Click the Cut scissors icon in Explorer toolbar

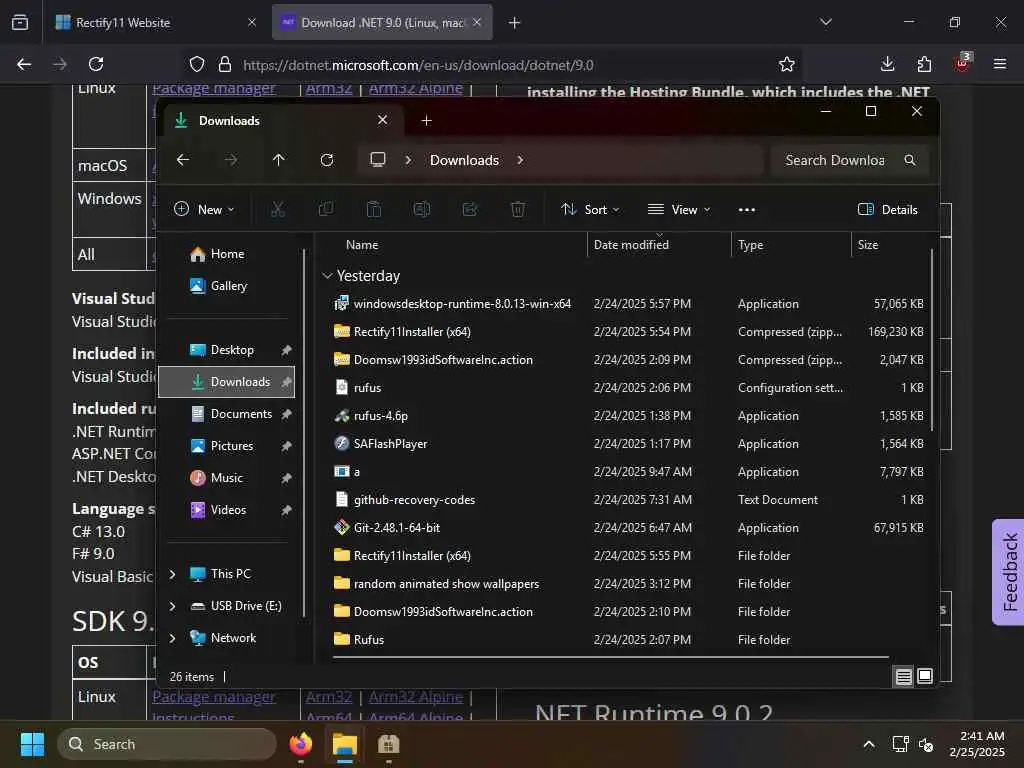pyautogui.click(x=278, y=209)
